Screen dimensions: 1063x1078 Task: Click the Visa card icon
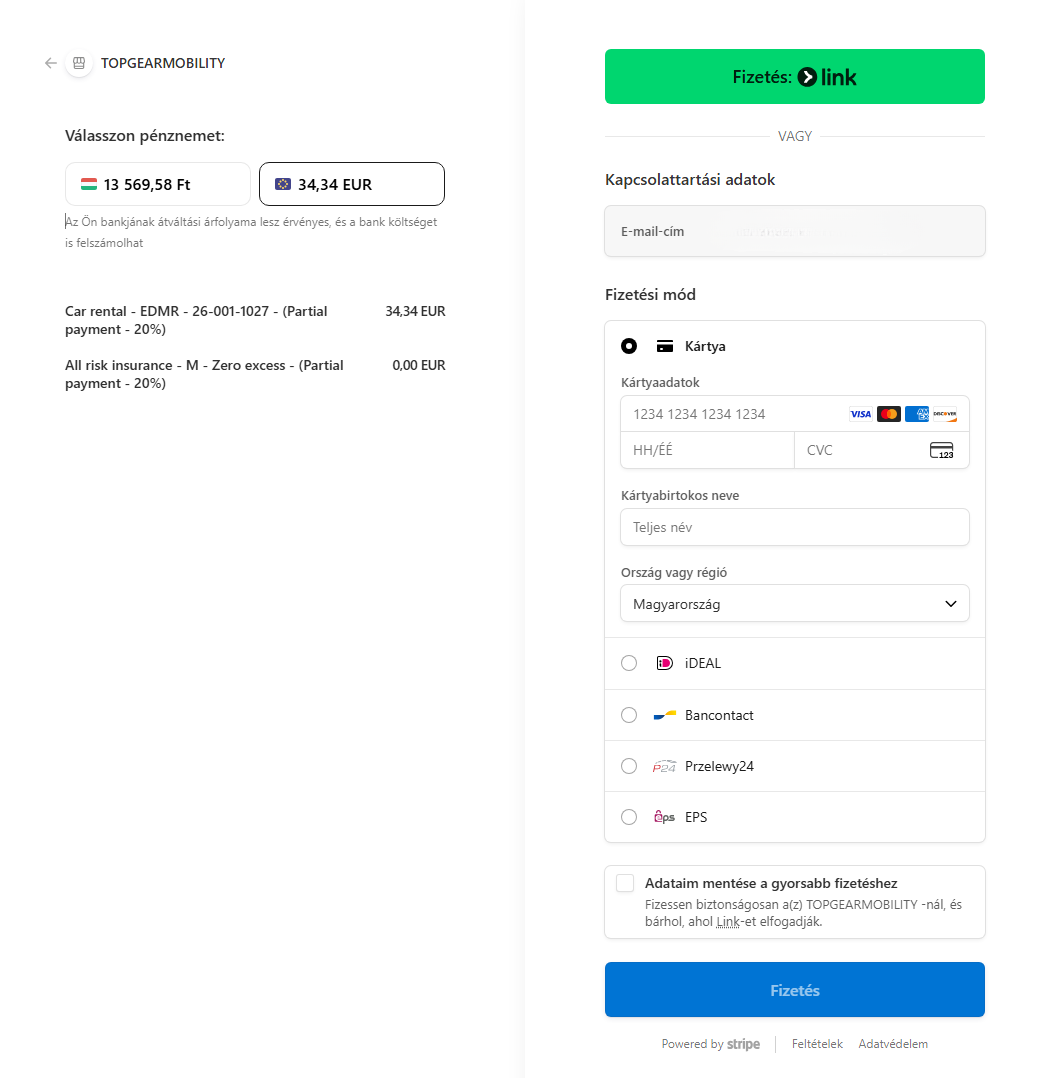coord(861,413)
